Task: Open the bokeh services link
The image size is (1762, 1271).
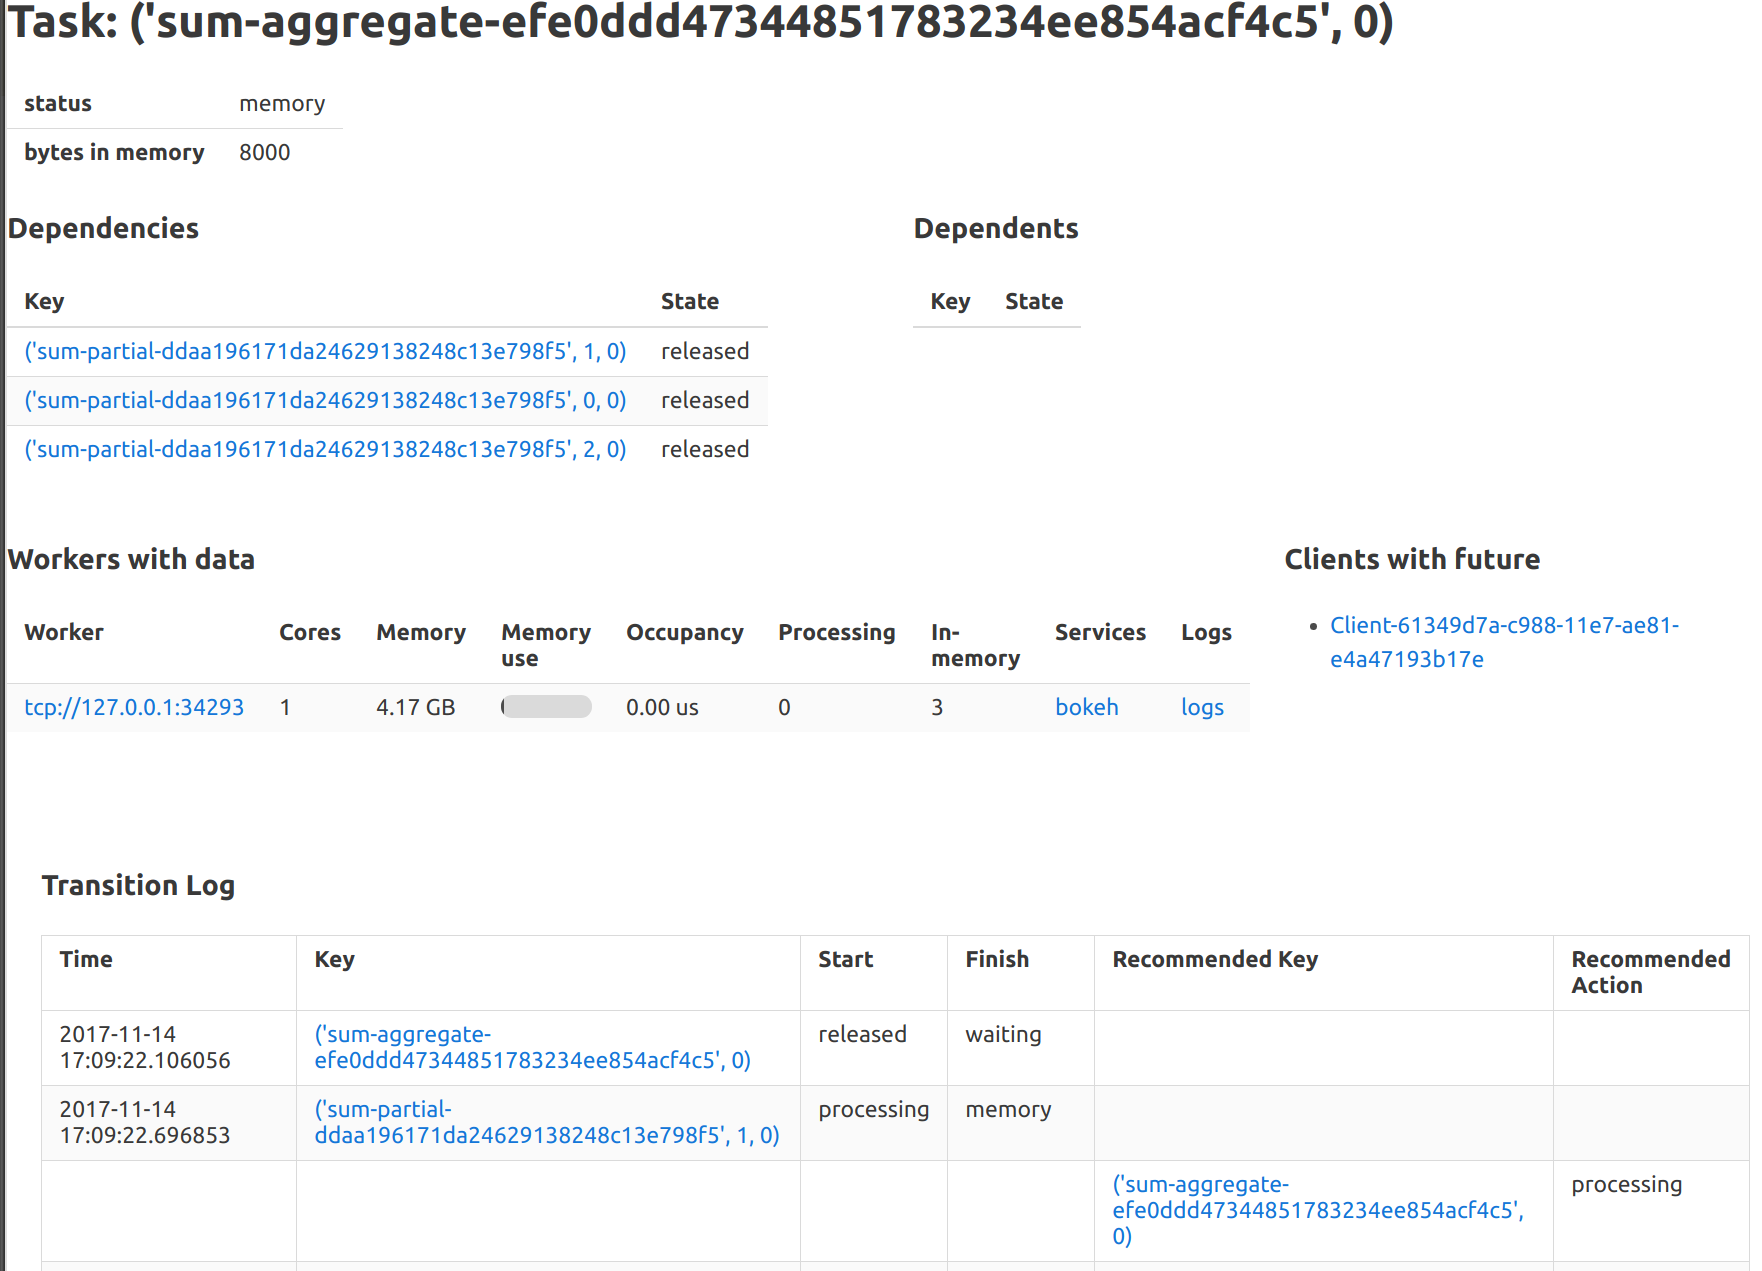Action: (x=1086, y=708)
